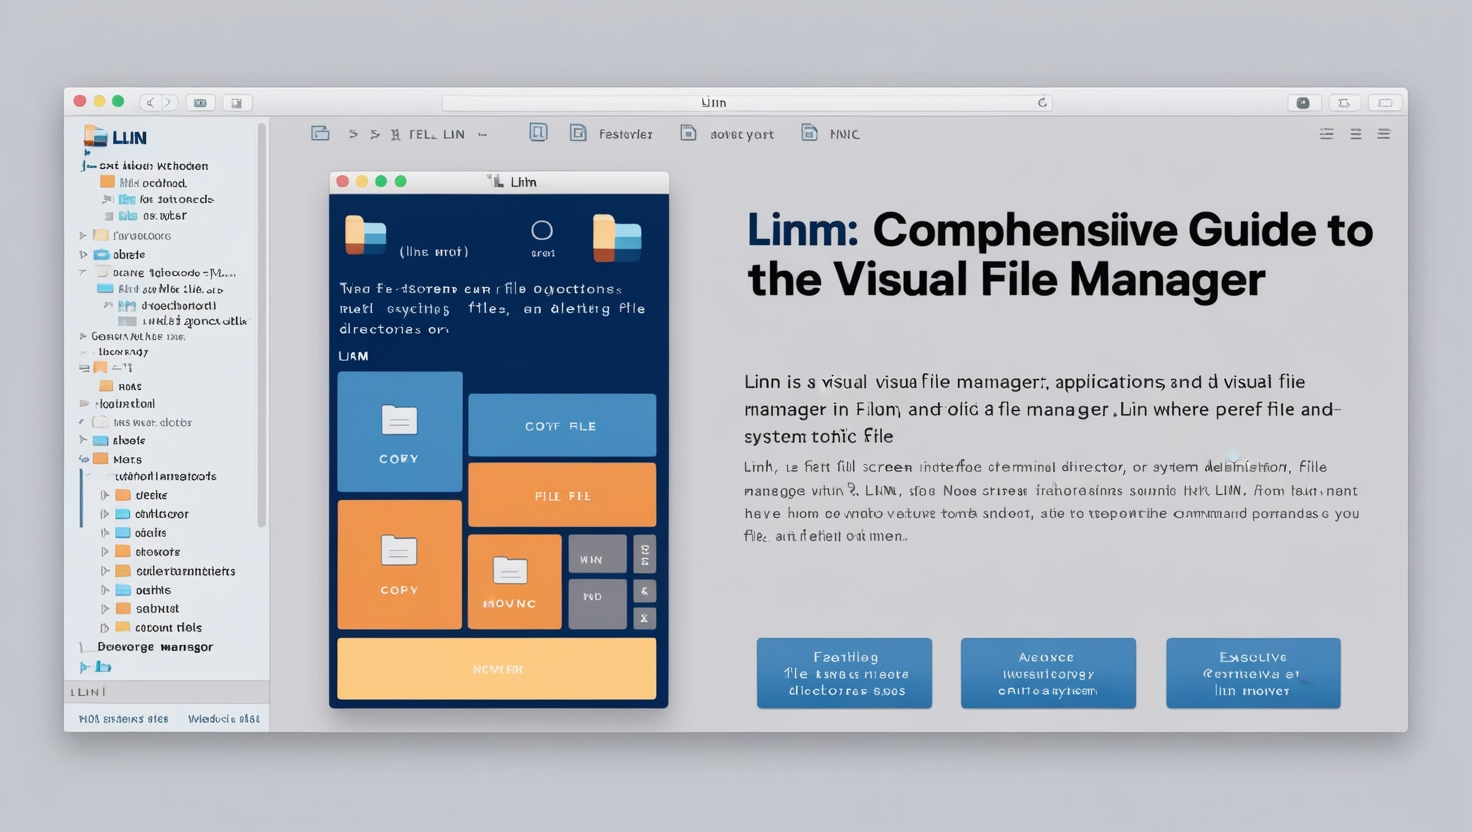Collapse the 'Mors' folder row
Image resolution: width=1472 pixels, height=832 pixels.
coord(83,459)
